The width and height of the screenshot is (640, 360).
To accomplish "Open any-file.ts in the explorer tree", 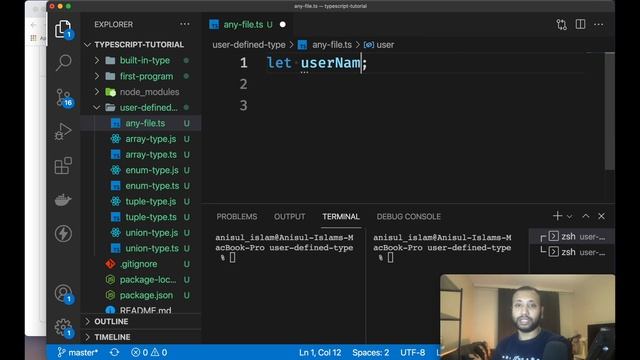I will click(145, 123).
